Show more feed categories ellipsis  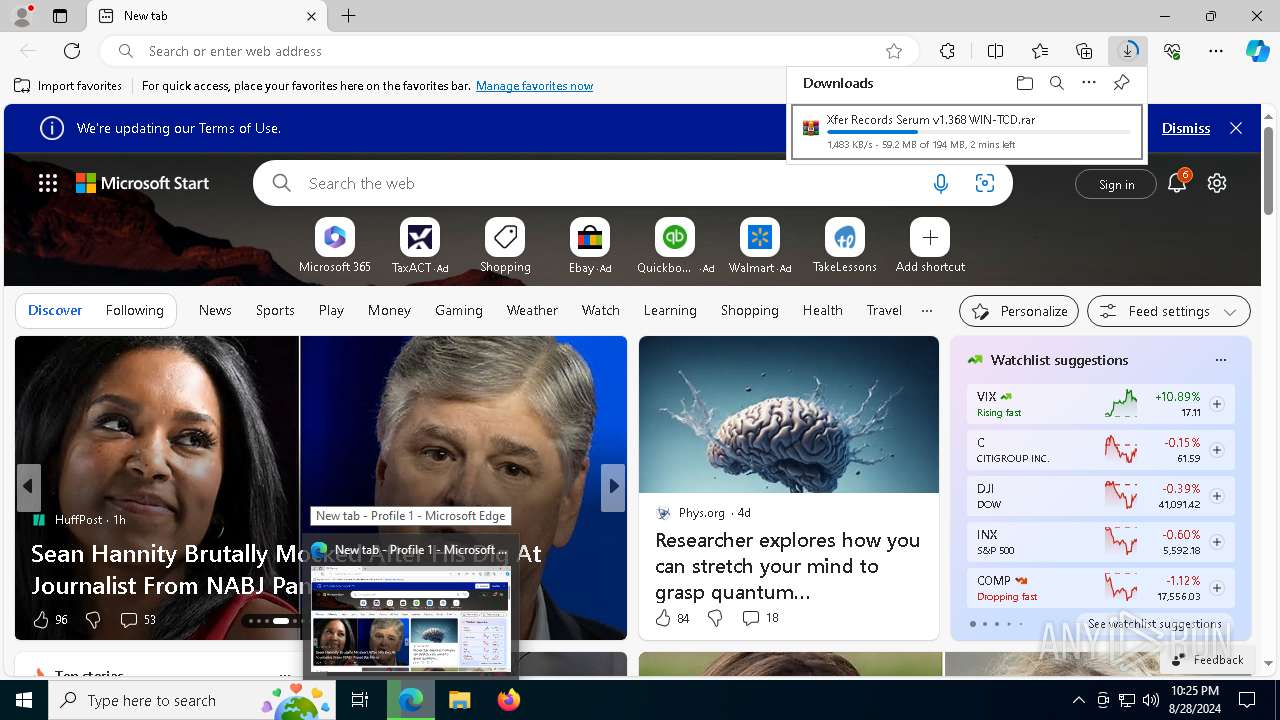(927, 311)
